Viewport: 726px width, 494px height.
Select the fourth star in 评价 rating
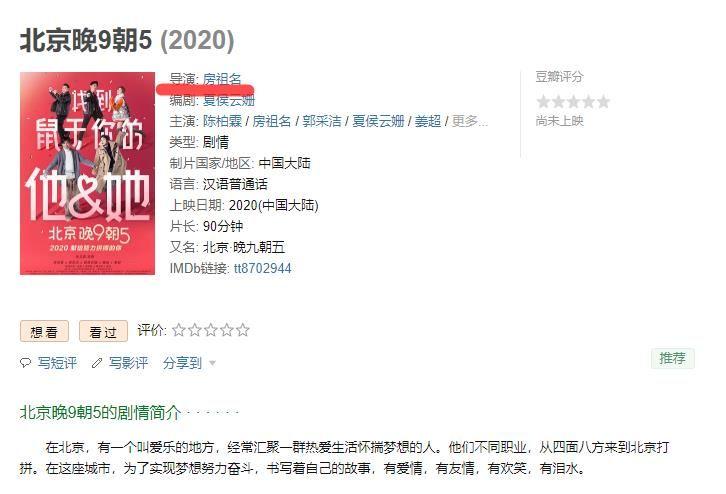(227, 330)
